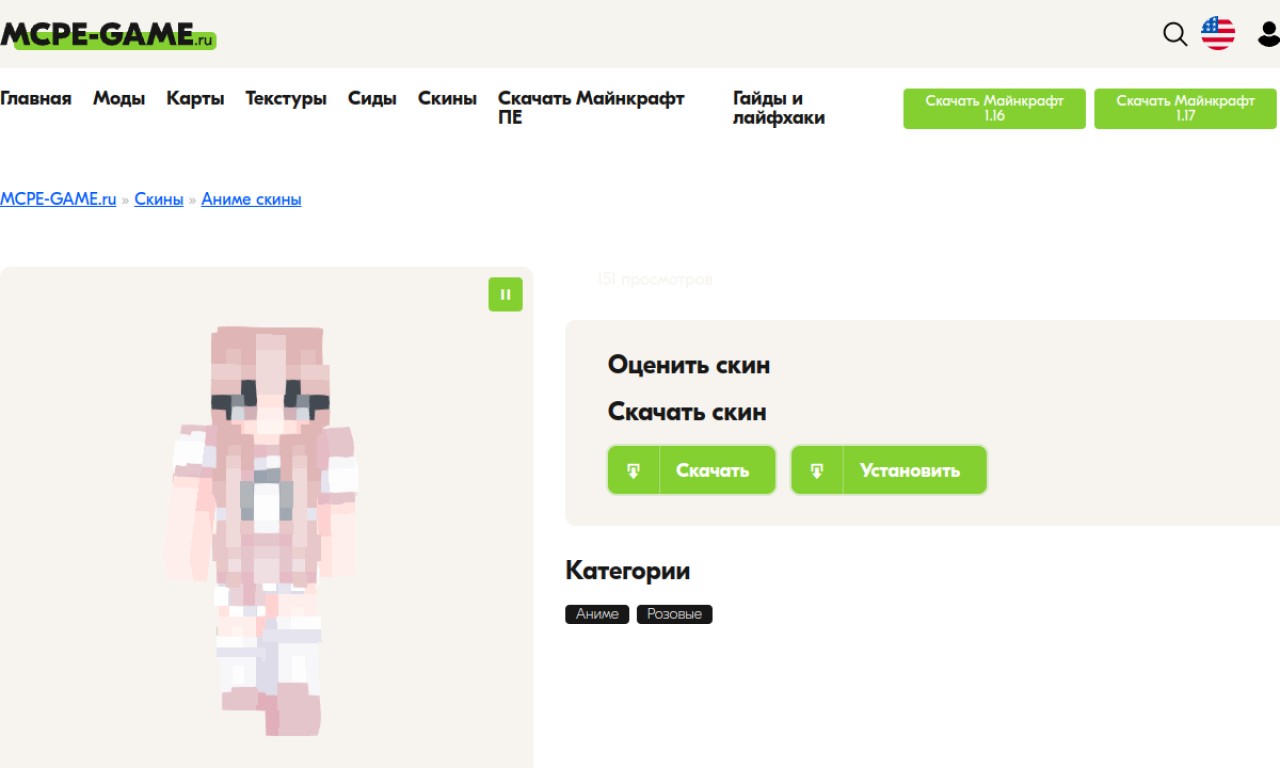Click the Скачать Майнкрафт 1.17 button
Viewport: 1280px width, 768px height.
click(1185, 108)
